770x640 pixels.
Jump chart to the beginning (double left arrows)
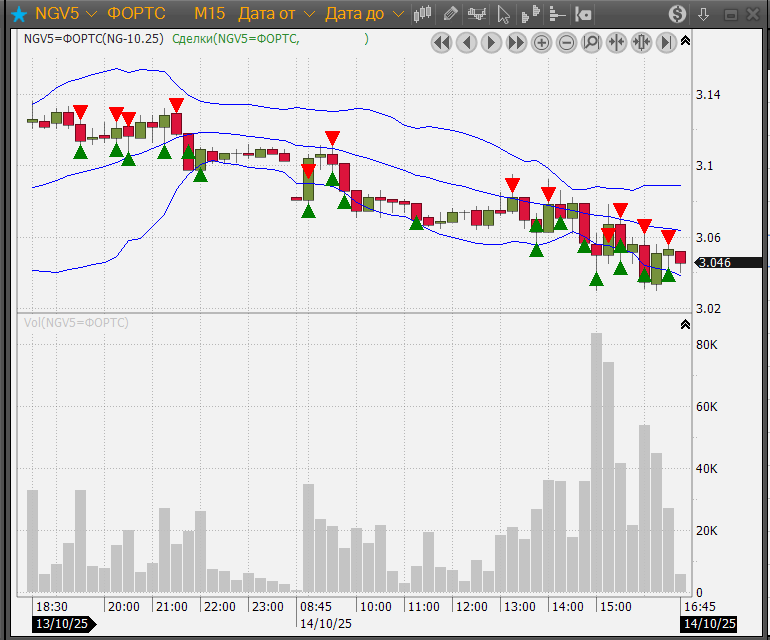441,43
